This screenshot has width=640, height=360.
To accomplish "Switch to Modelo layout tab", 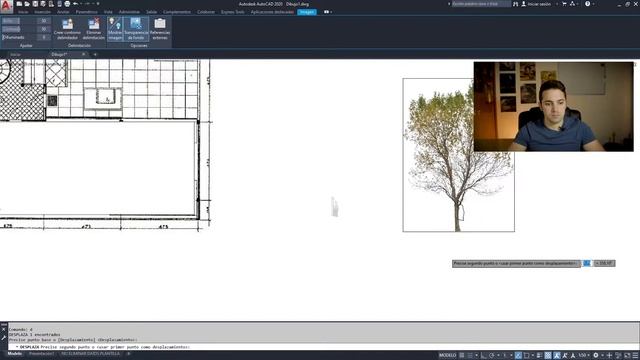I will (x=15, y=354).
